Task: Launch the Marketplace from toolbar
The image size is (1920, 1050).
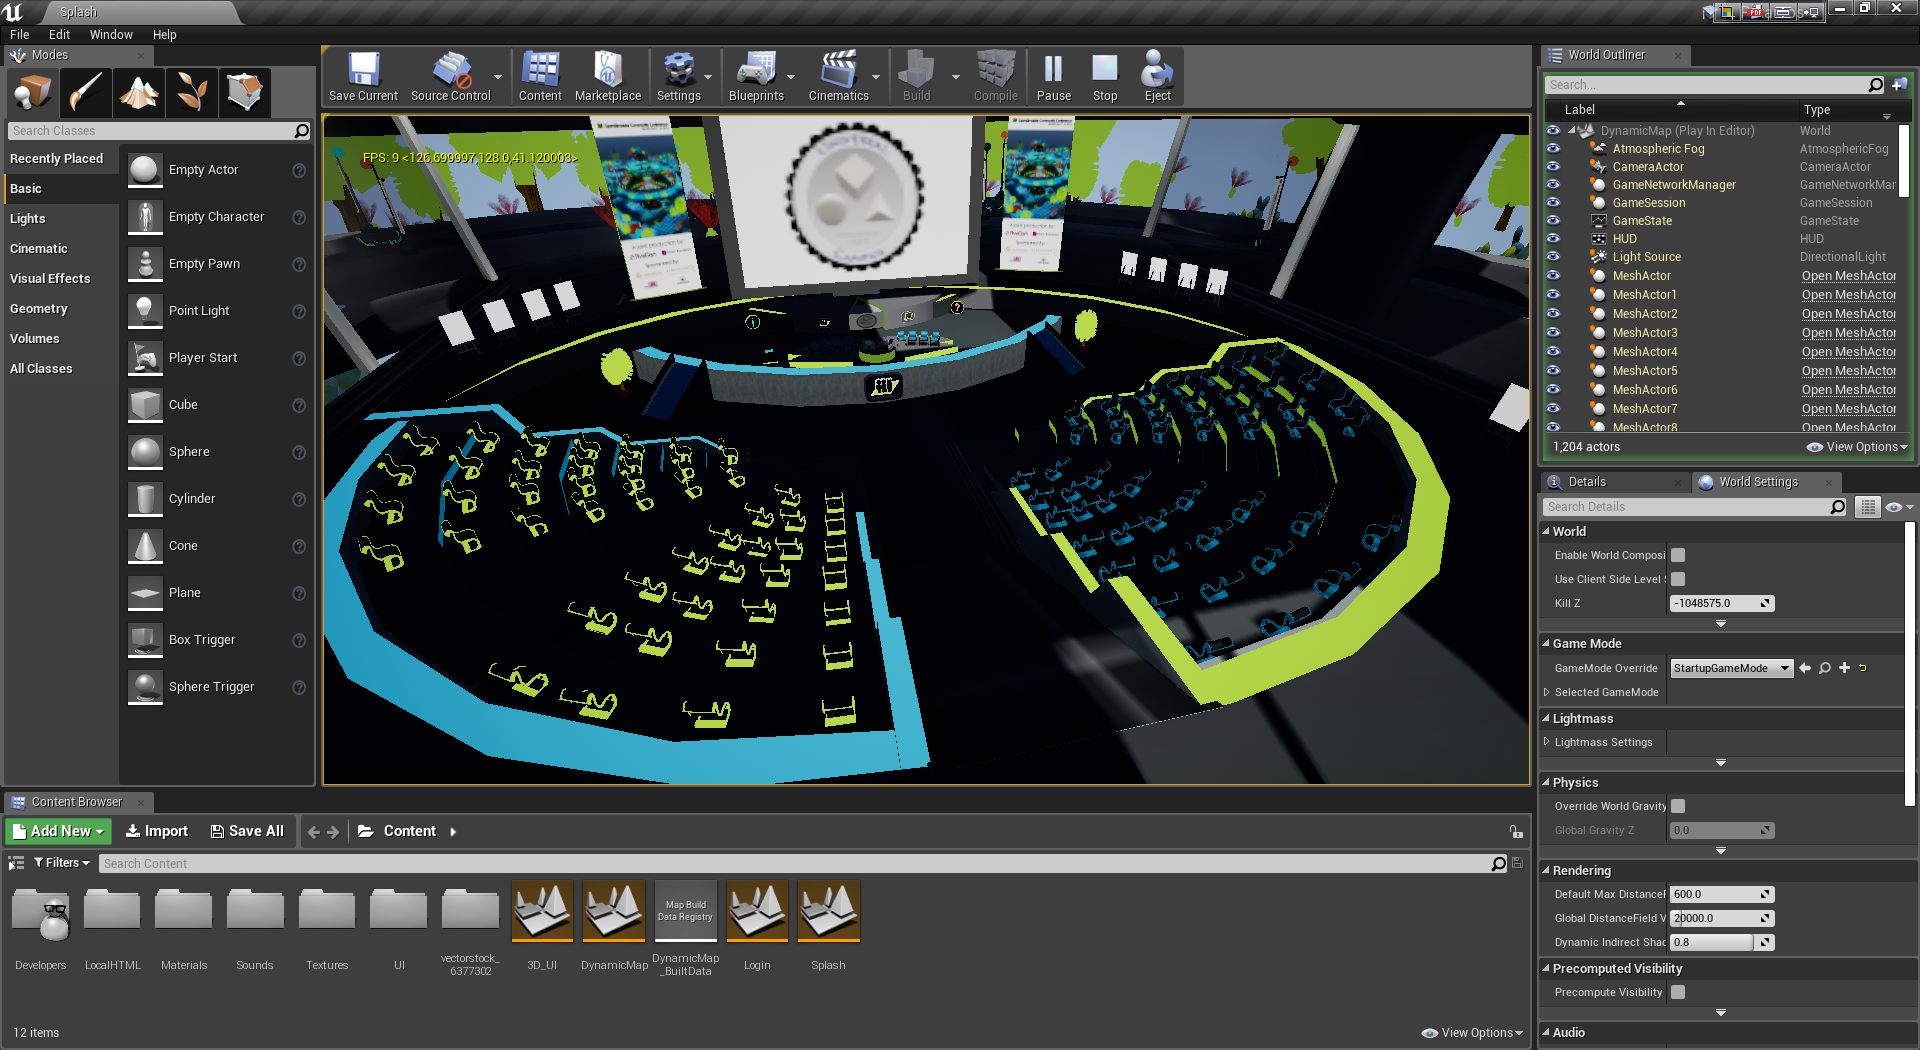Action: pyautogui.click(x=608, y=76)
